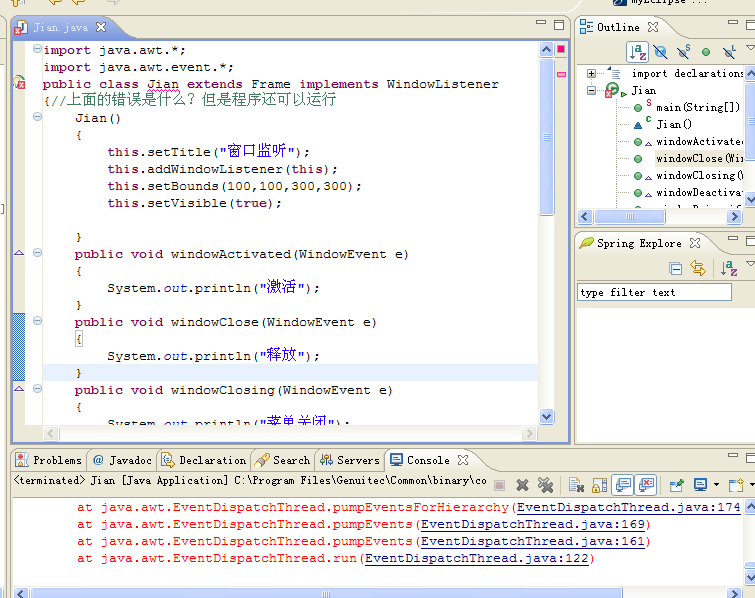Maximize the editor area
This screenshot has height=598, width=755.
(x=559, y=25)
